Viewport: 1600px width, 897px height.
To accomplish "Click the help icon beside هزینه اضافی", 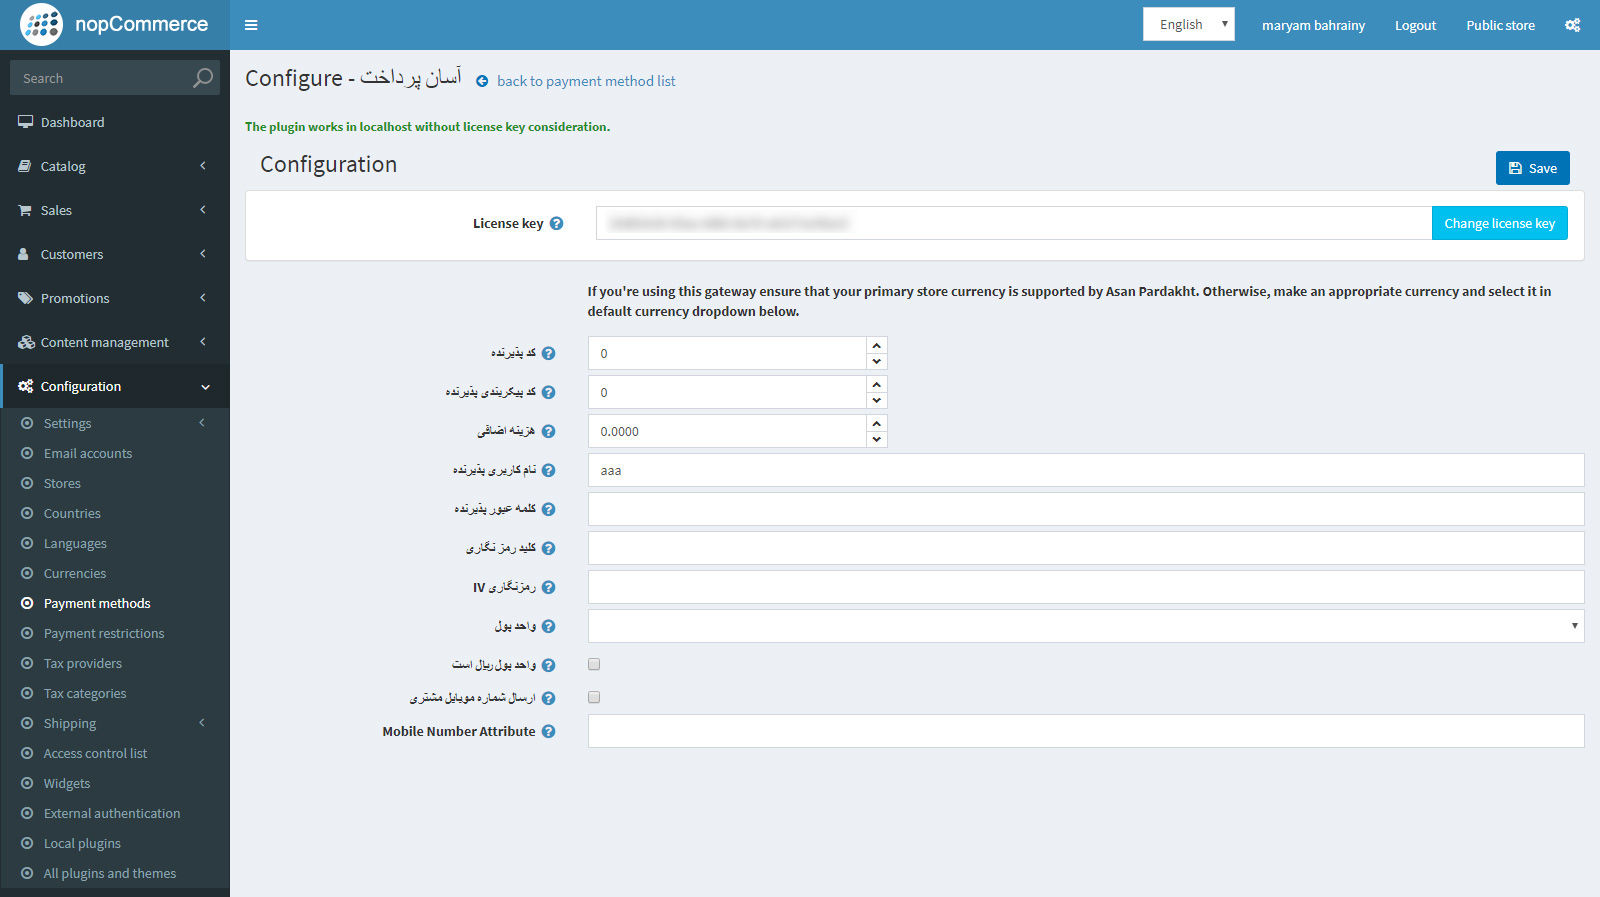I will click(x=548, y=431).
